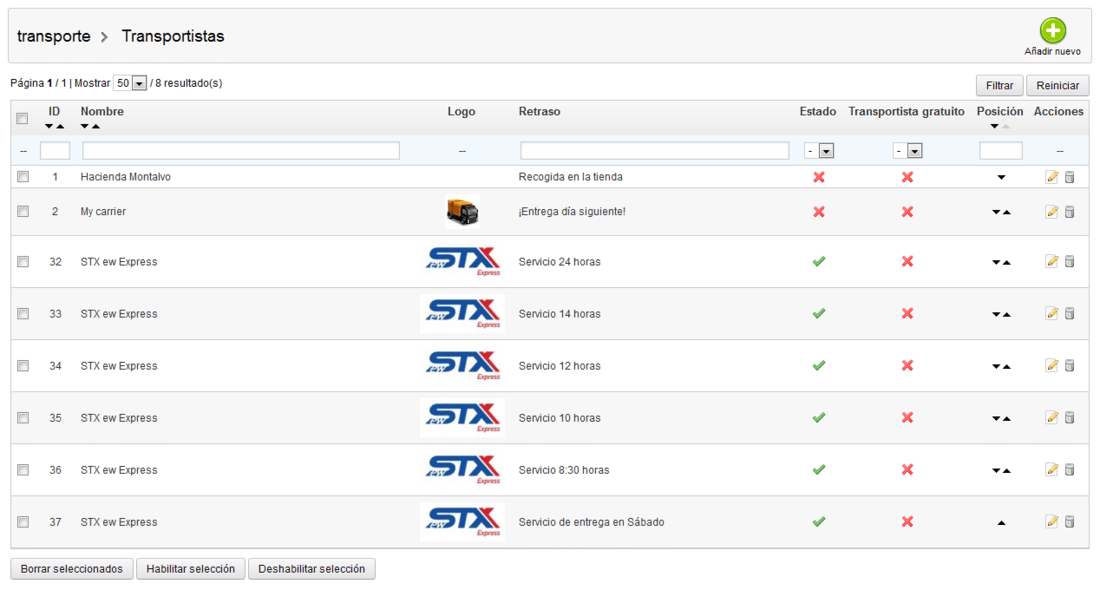Focus the ID filter input

coord(55,150)
